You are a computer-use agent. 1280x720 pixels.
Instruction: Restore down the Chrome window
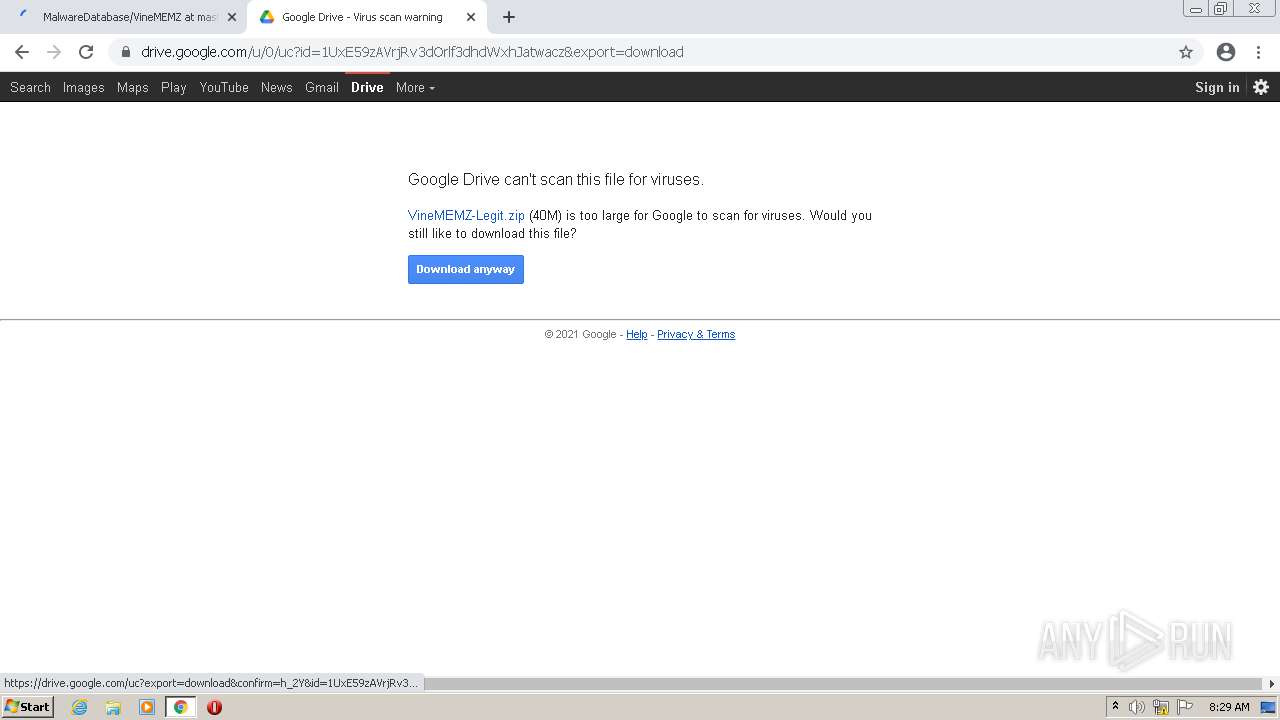(1221, 9)
